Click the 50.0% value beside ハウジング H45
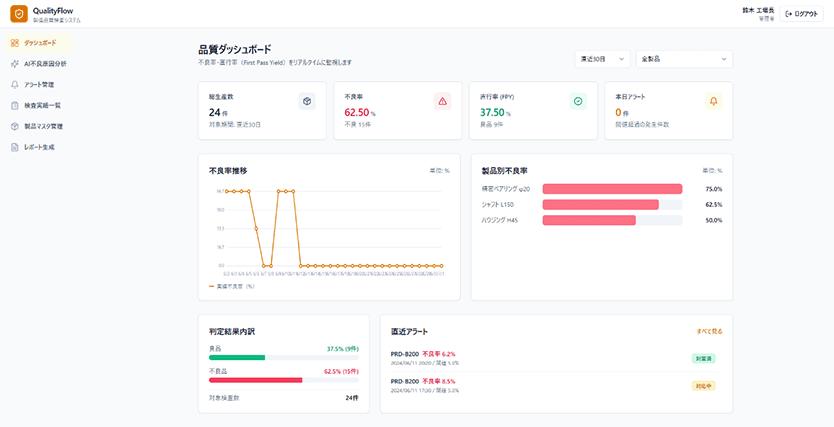Screen dimensions: 834x427 click(x=714, y=220)
